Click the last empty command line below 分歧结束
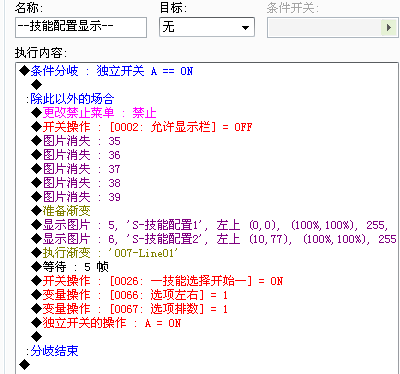 [x=25, y=365]
